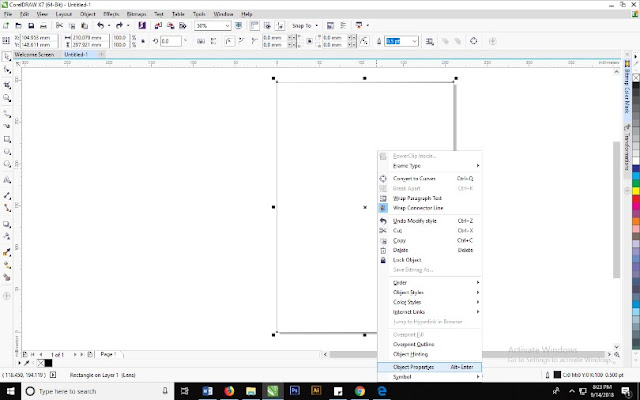This screenshot has width=640, height=400.
Task: Select the Freehand tool in toolbox
Action: tap(7, 114)
